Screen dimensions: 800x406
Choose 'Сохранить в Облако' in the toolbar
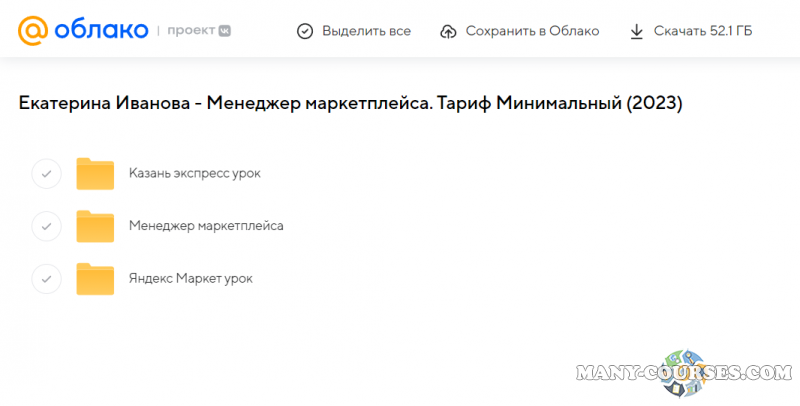(x=532, y=31)
